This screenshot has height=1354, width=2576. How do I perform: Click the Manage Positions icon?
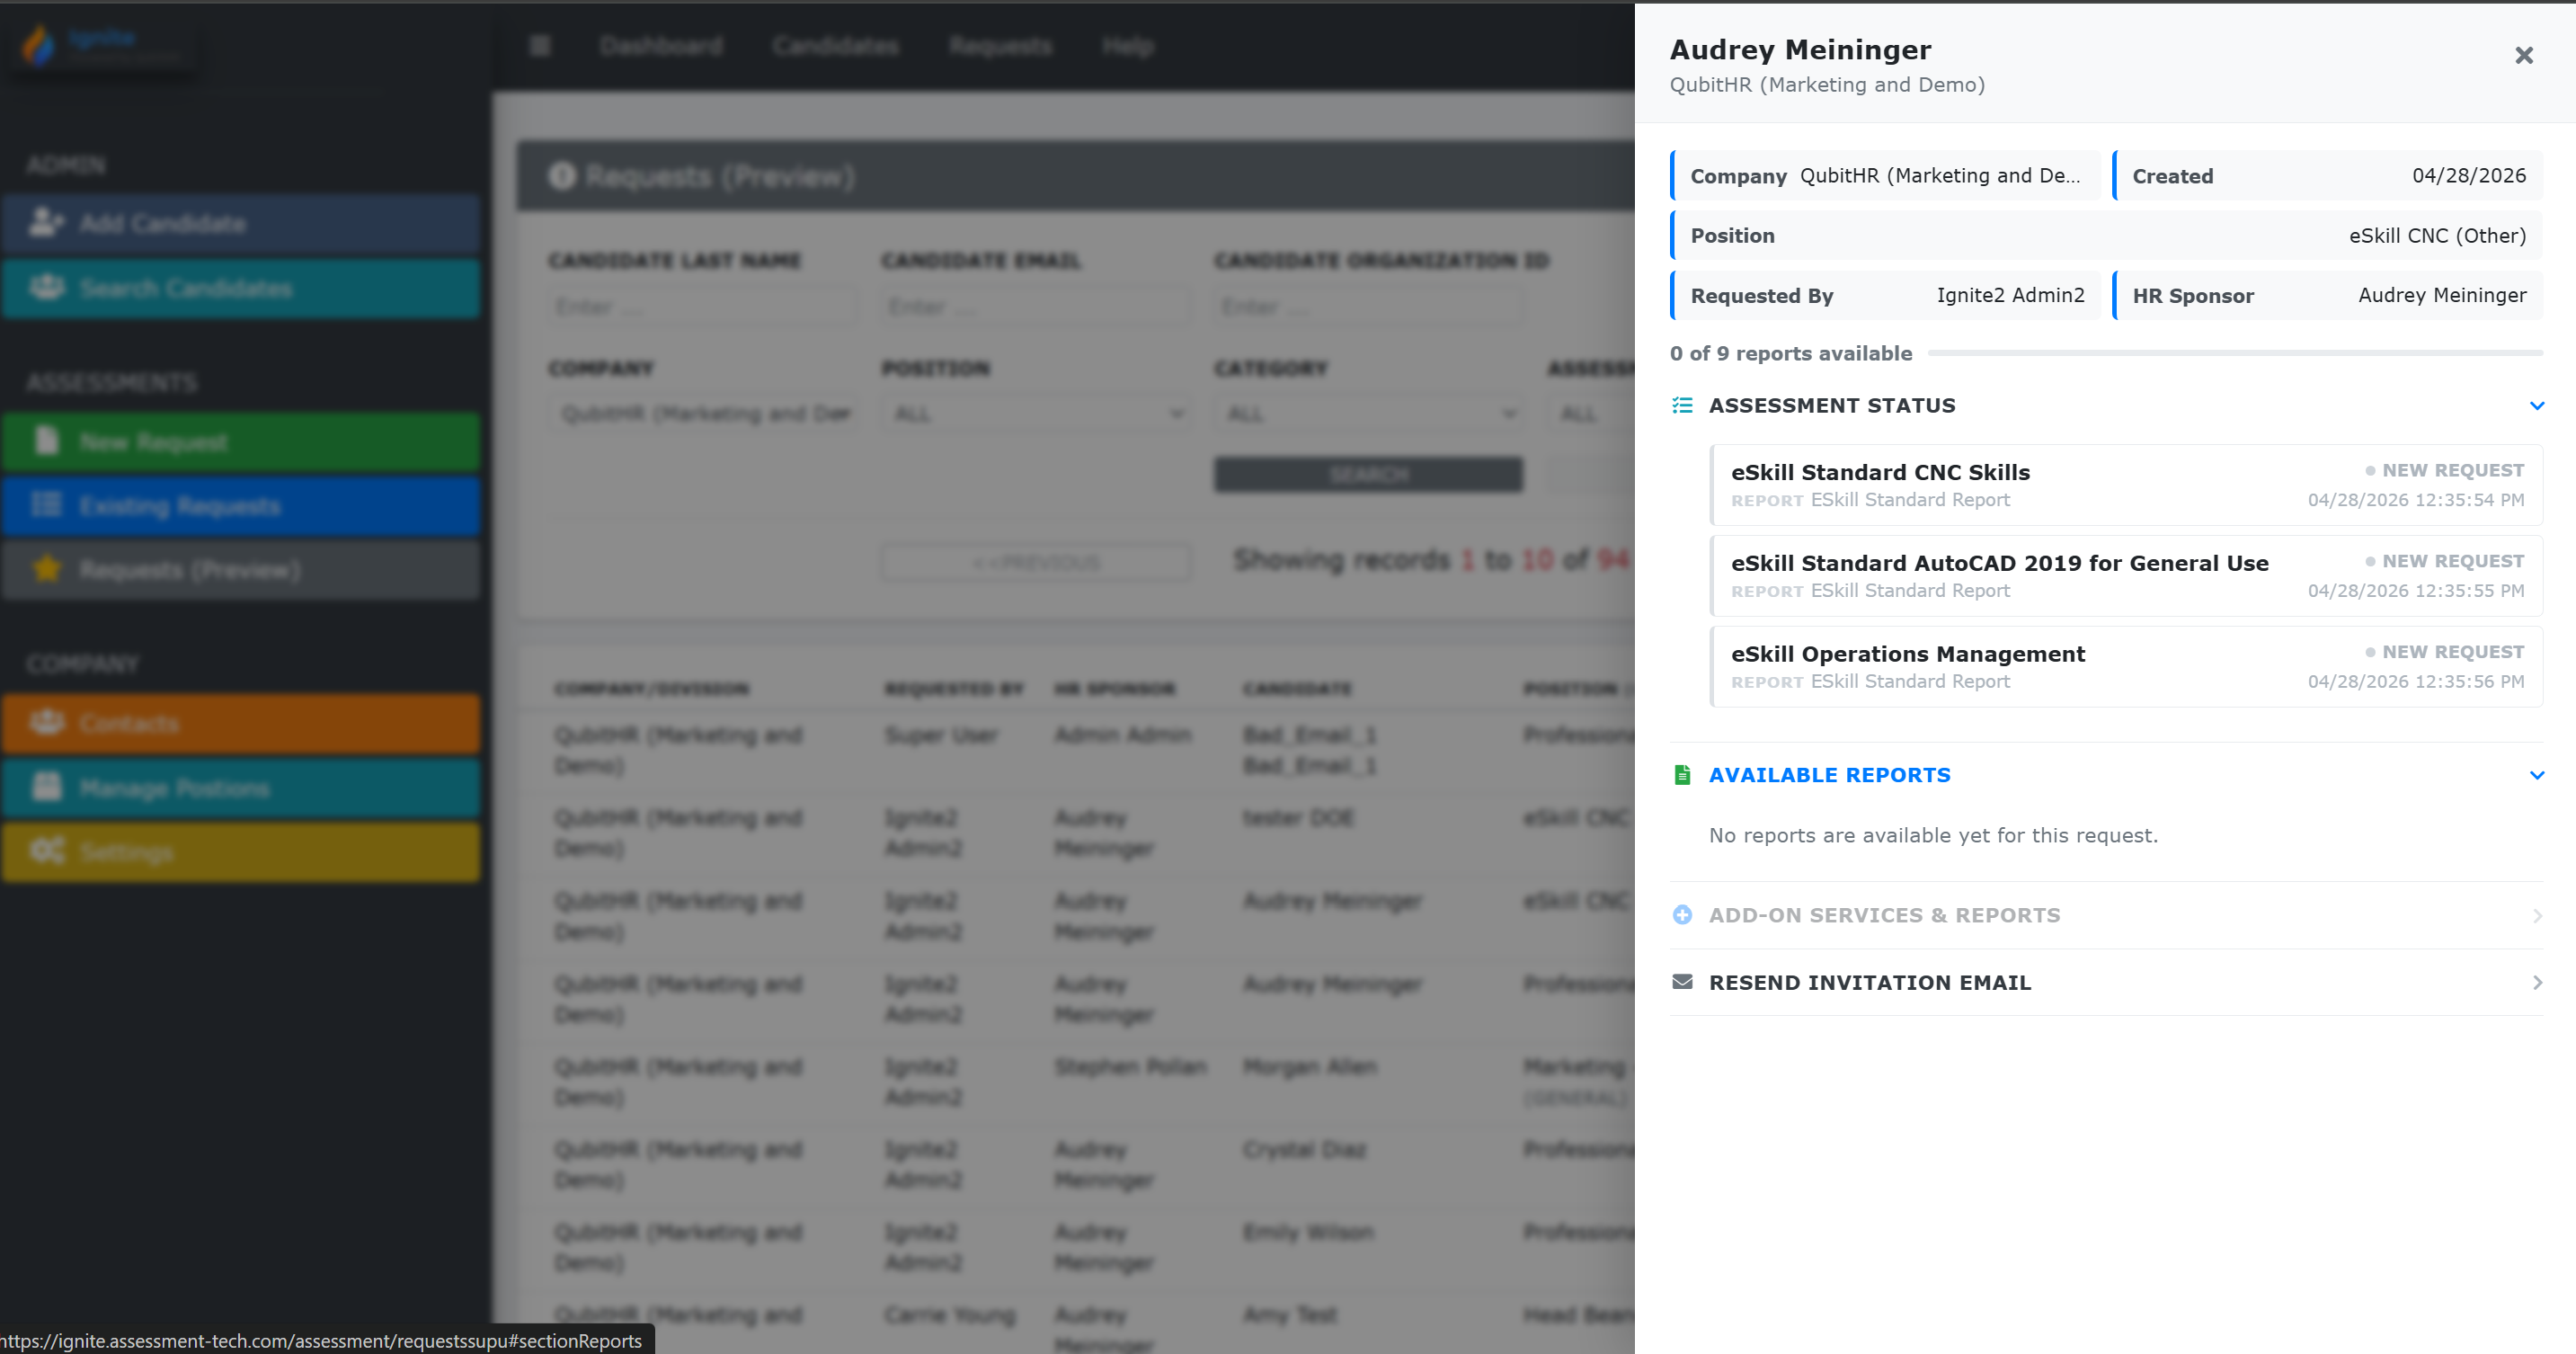[46, 786]
